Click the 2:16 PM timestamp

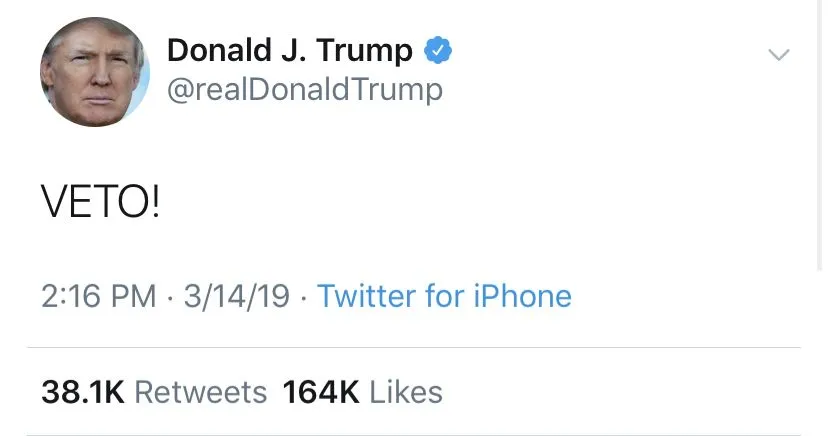(98, 296)
